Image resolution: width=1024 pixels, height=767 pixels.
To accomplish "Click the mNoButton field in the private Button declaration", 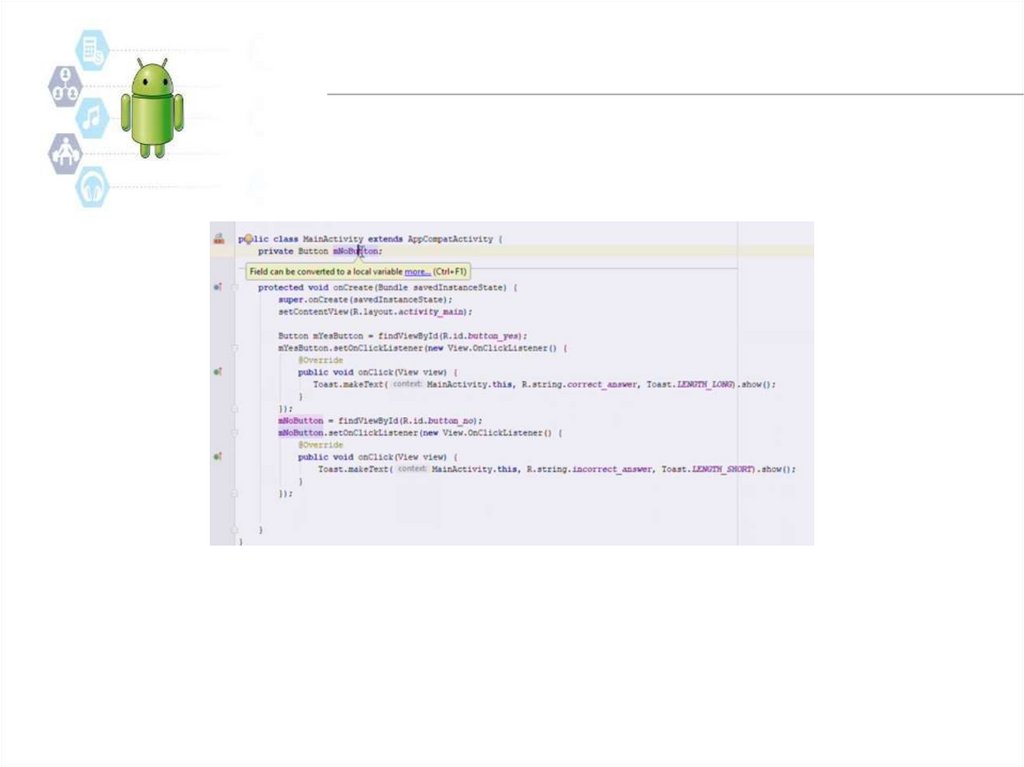I will (x=355, y=251).
